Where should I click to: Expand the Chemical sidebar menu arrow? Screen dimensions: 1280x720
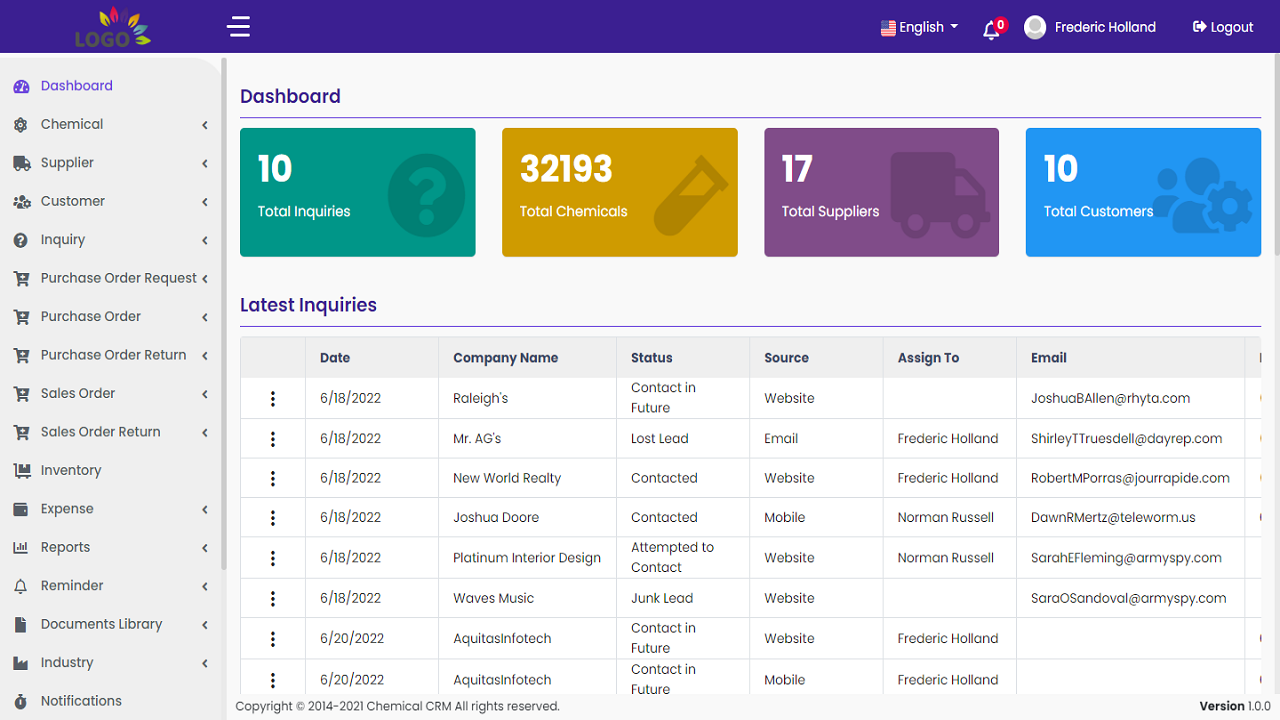click(x=204, y=125)
